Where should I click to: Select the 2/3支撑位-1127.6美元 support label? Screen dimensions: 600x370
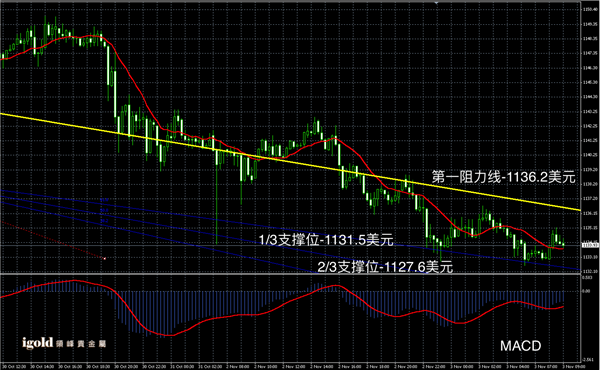tap(385, 267)
